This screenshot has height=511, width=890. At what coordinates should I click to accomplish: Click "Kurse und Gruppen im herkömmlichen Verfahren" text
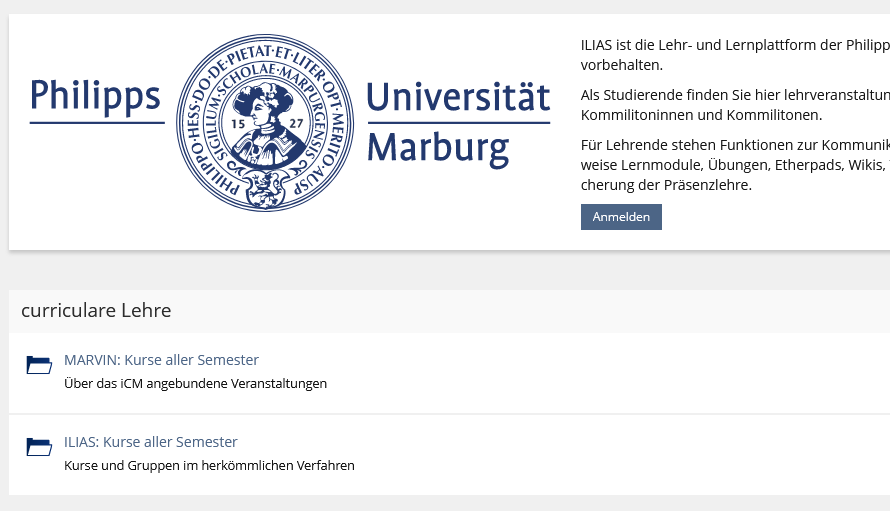tap(209, 465)
